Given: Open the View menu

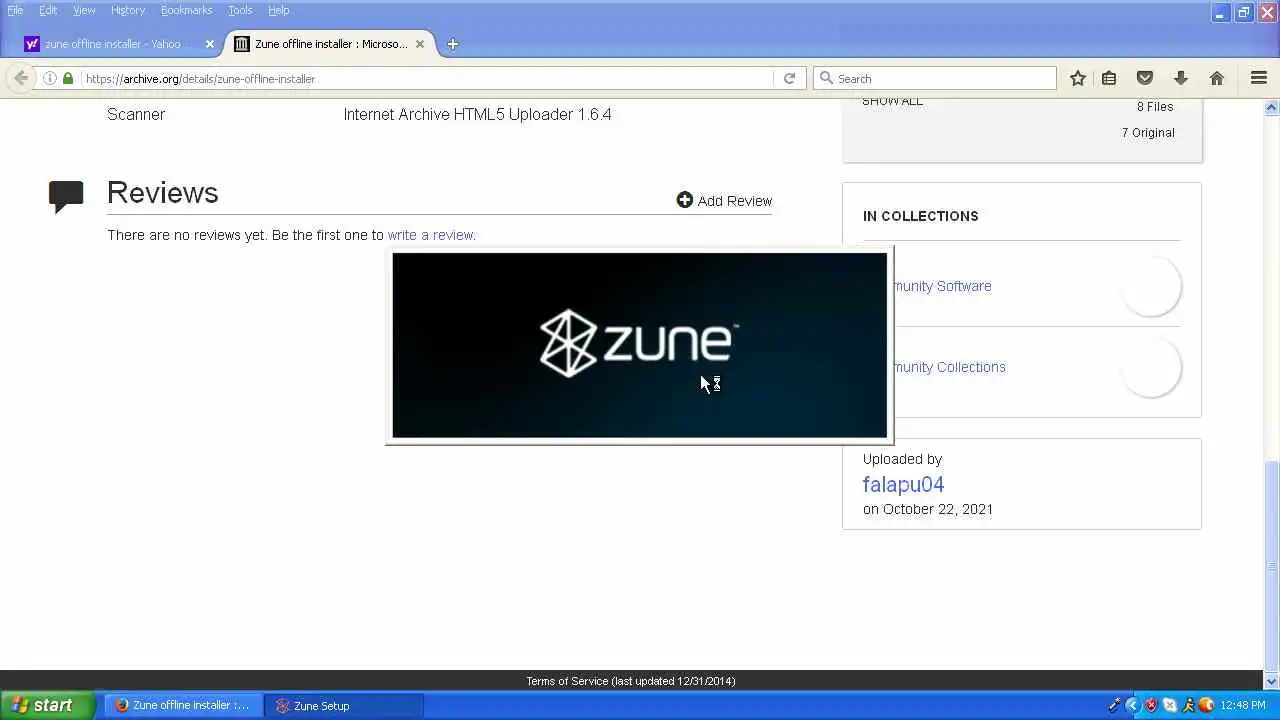Looking at the screenshot, I should tap(84, 10).
